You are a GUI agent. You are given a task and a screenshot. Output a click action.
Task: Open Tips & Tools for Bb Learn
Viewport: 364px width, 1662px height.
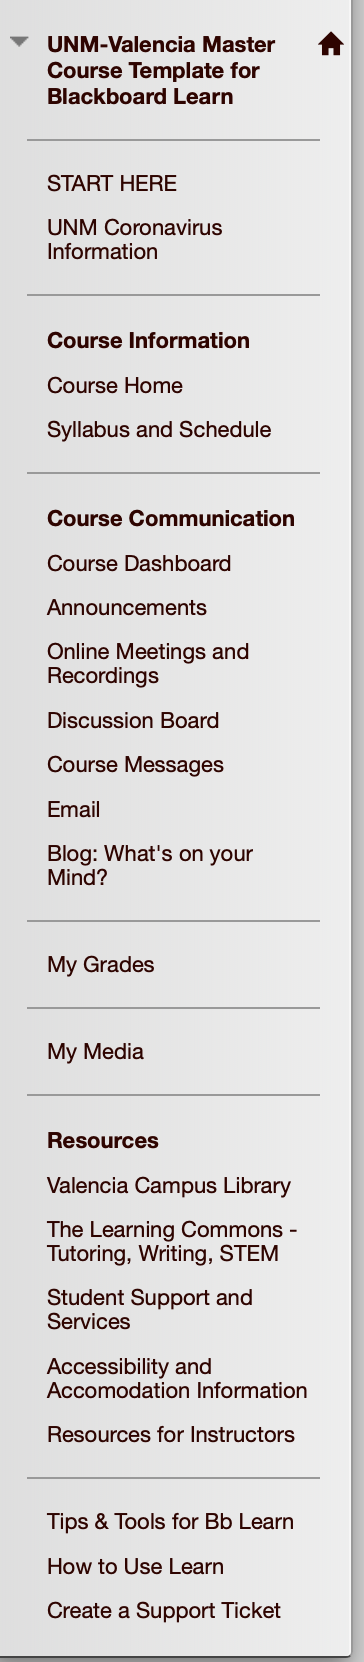pyautogui.click(x=170, y=1521)
